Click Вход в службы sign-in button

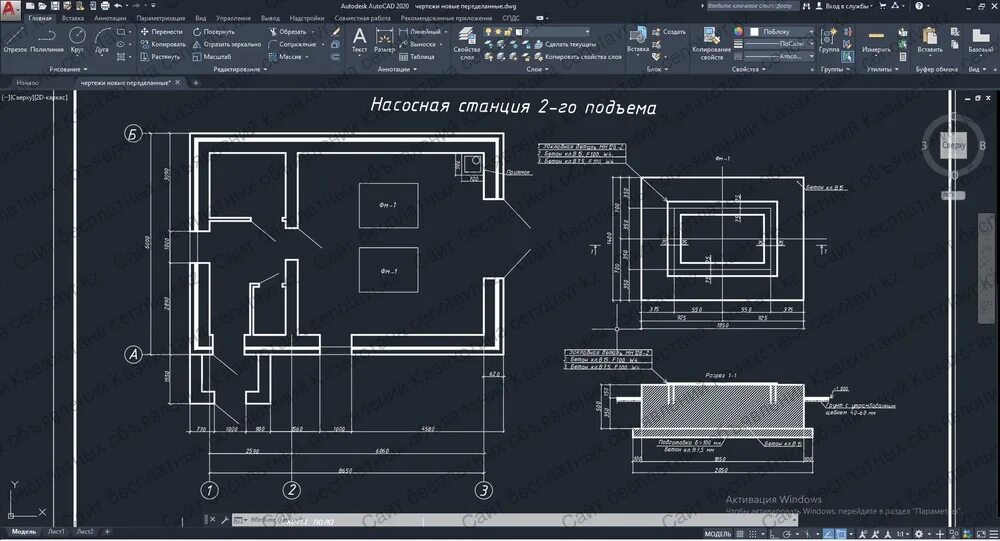[x=842, y=6]
